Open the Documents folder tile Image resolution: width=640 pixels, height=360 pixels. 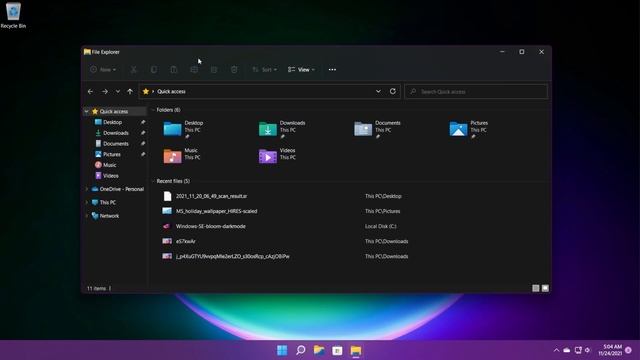click(x=378, y=129)
